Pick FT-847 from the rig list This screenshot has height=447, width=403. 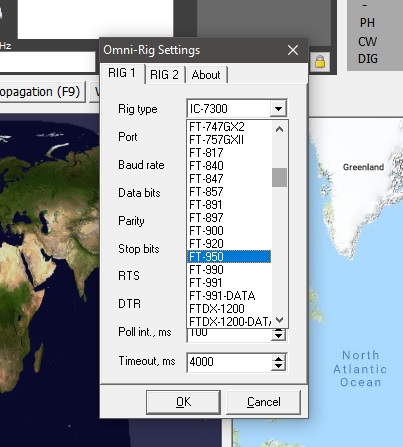(229, 179)
